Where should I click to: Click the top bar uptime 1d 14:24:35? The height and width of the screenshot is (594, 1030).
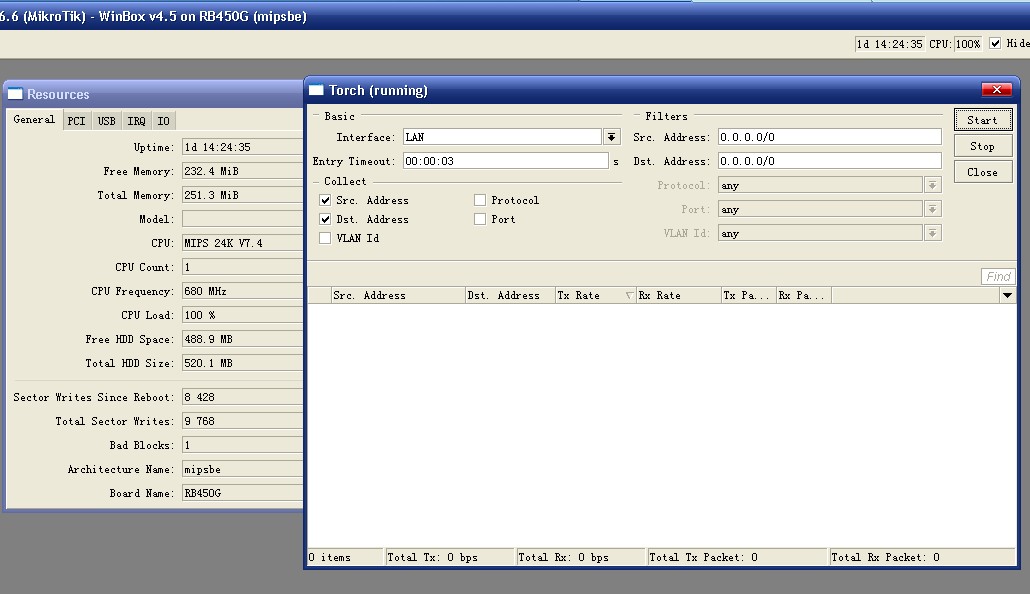889,43
